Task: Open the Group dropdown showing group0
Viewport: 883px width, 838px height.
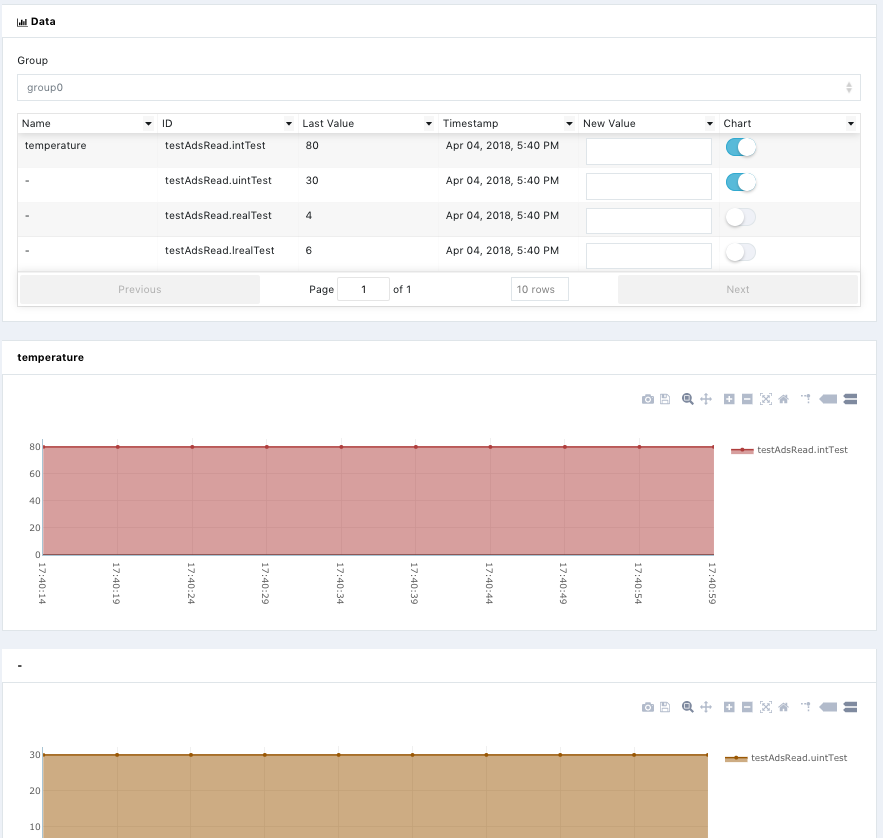Action: click(x=438, y=88)
